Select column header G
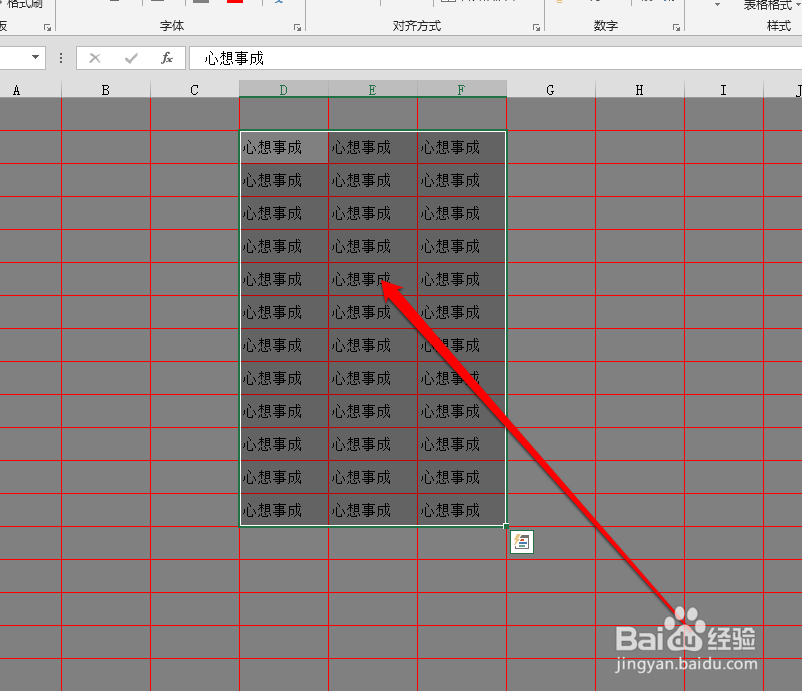Viewport: 802px width, 691px height. pos(550,90)
